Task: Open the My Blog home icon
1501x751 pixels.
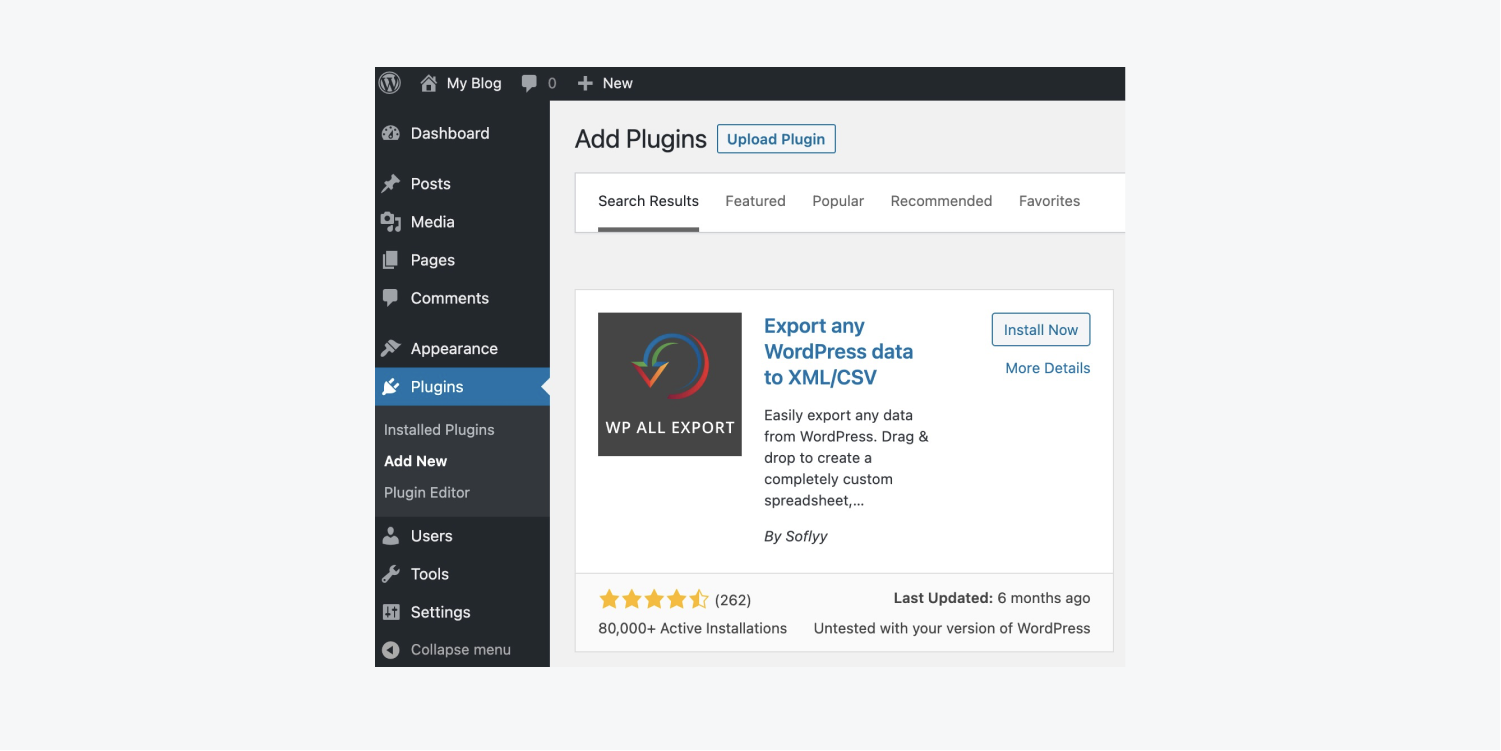Action: point(429,83)
